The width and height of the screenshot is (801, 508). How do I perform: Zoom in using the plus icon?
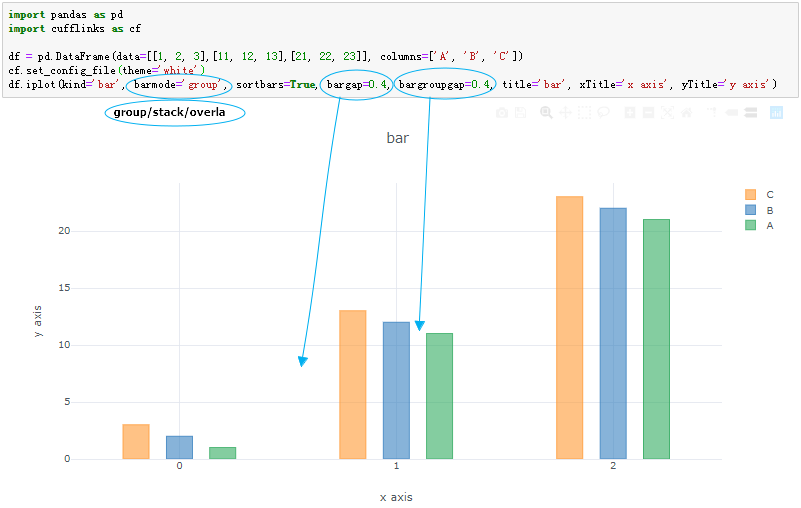(x=630, y=112)
